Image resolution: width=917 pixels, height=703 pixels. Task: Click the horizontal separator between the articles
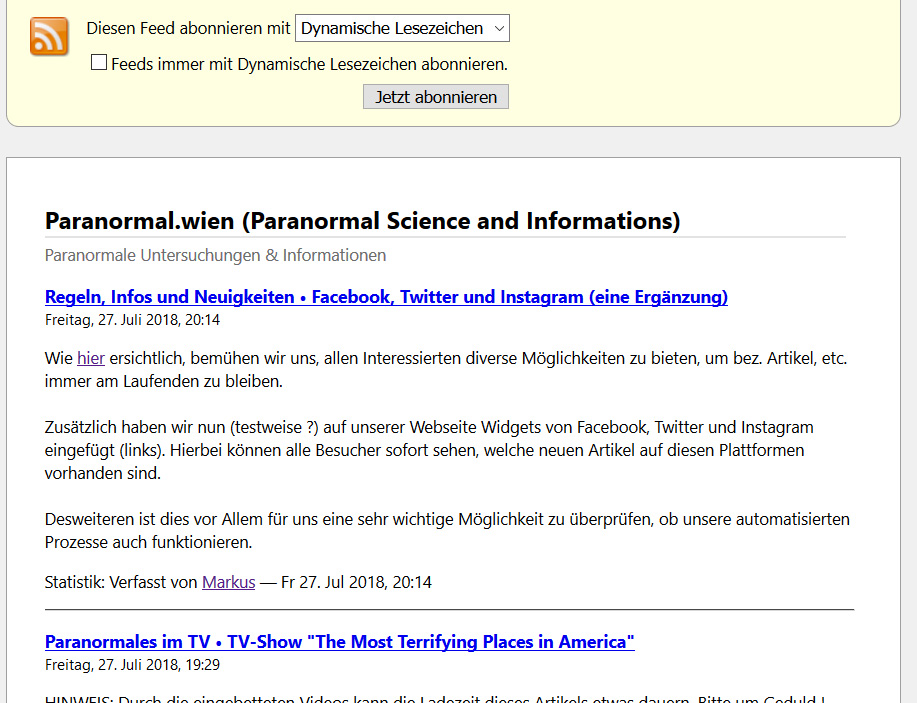(449, 609)
